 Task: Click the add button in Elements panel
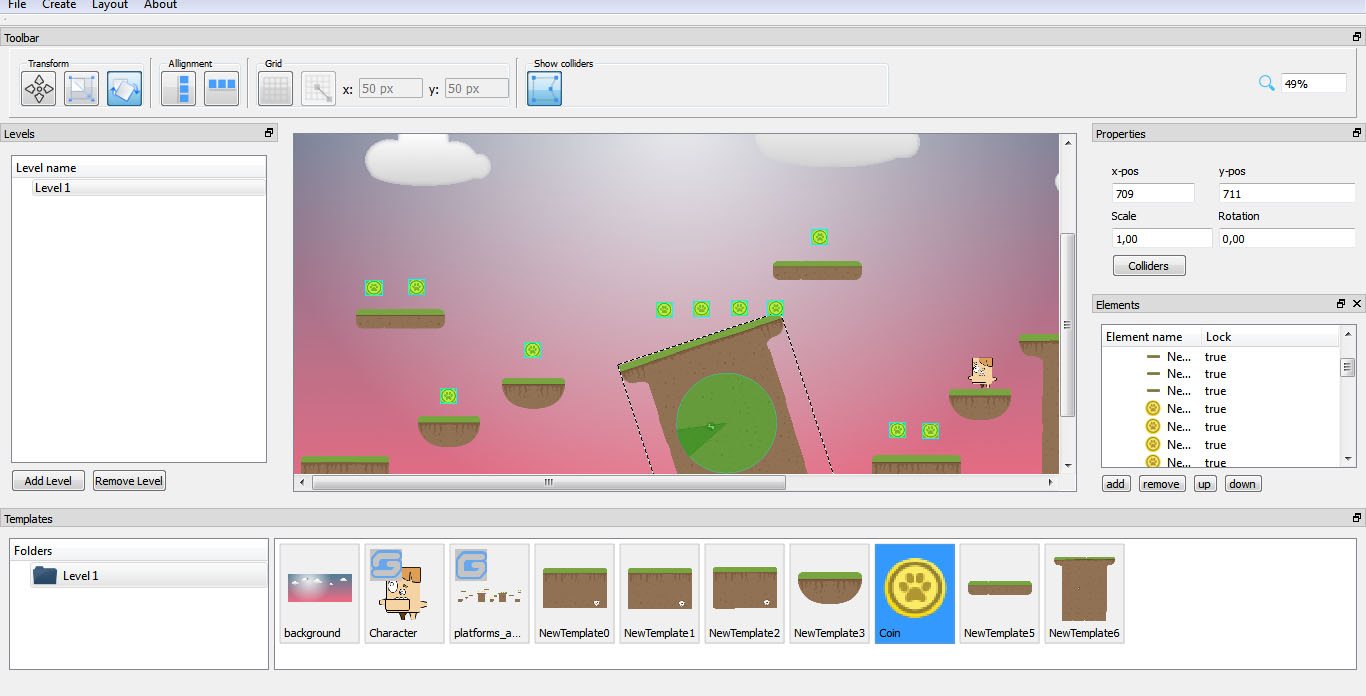(1116, 484)
